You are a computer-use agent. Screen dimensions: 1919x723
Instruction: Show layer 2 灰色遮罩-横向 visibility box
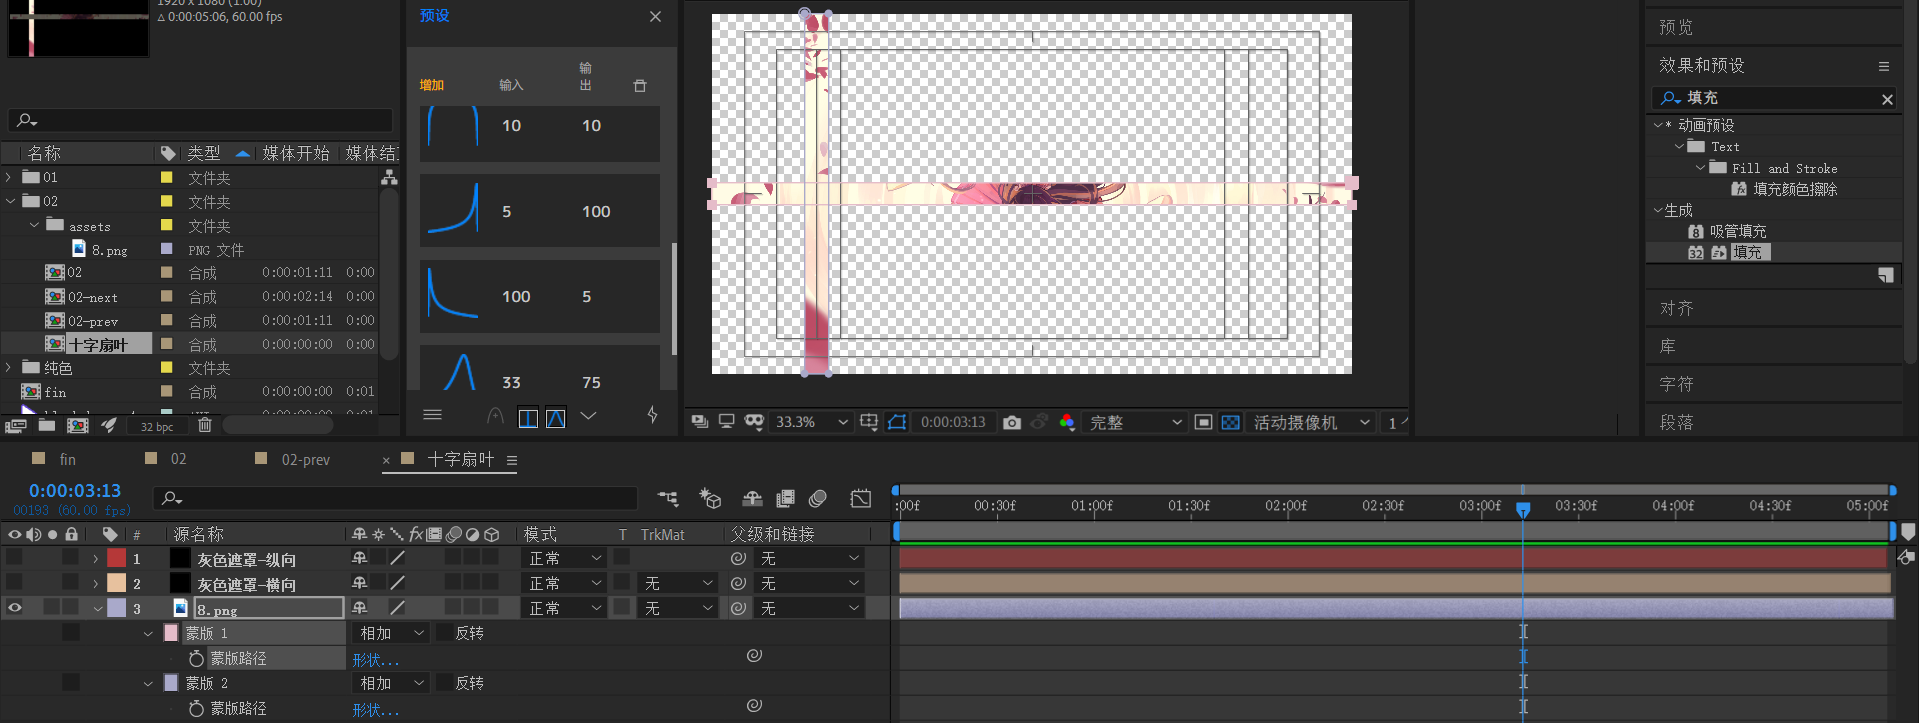coord(14,582)
